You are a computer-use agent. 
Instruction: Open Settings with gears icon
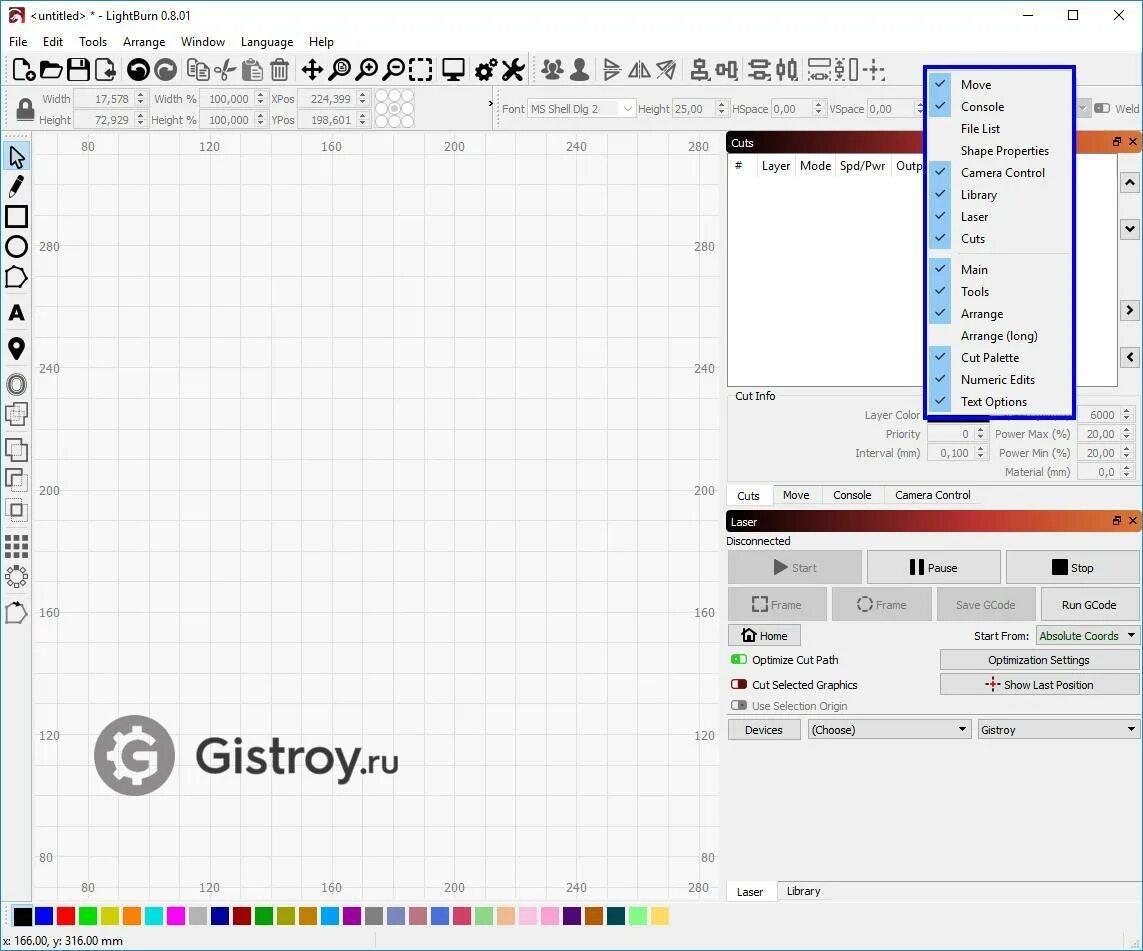tap(486, 70)
